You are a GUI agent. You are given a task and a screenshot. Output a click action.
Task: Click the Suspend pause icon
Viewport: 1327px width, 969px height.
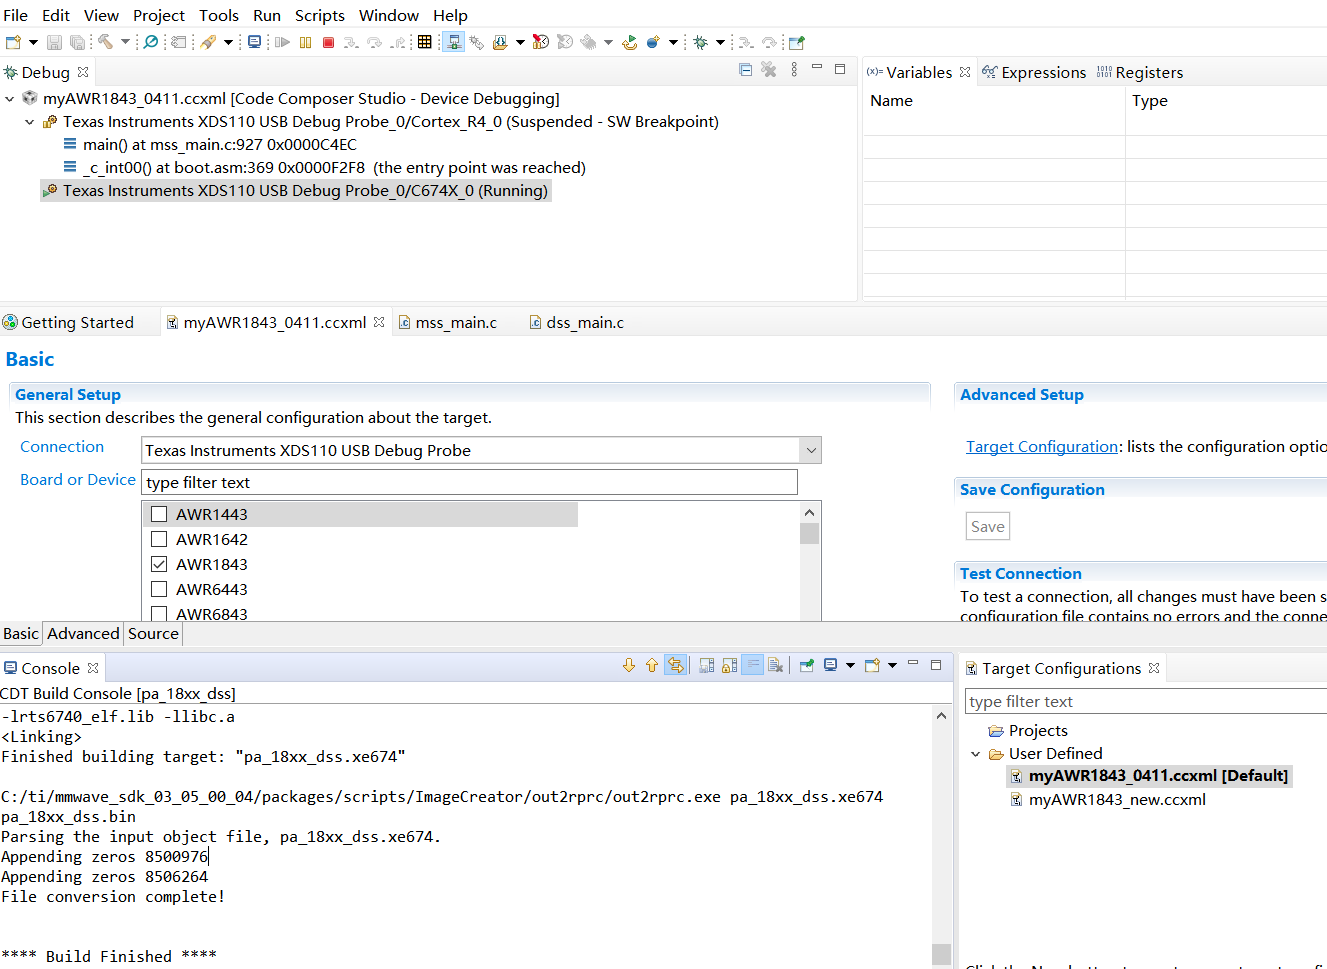click(305, 42)
